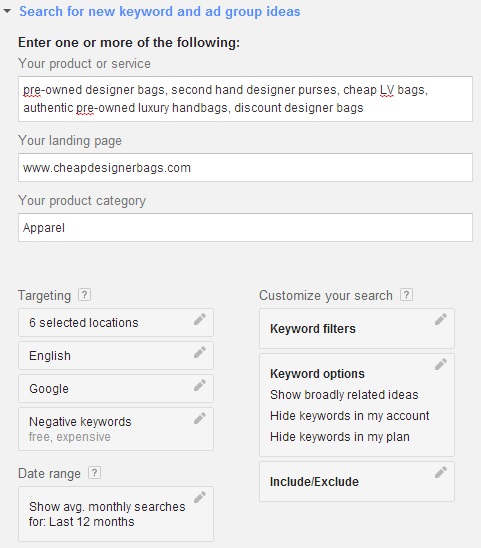Focus the product or service text box
The width and height of the screenshot is (481, 548).
pos(245,99)
